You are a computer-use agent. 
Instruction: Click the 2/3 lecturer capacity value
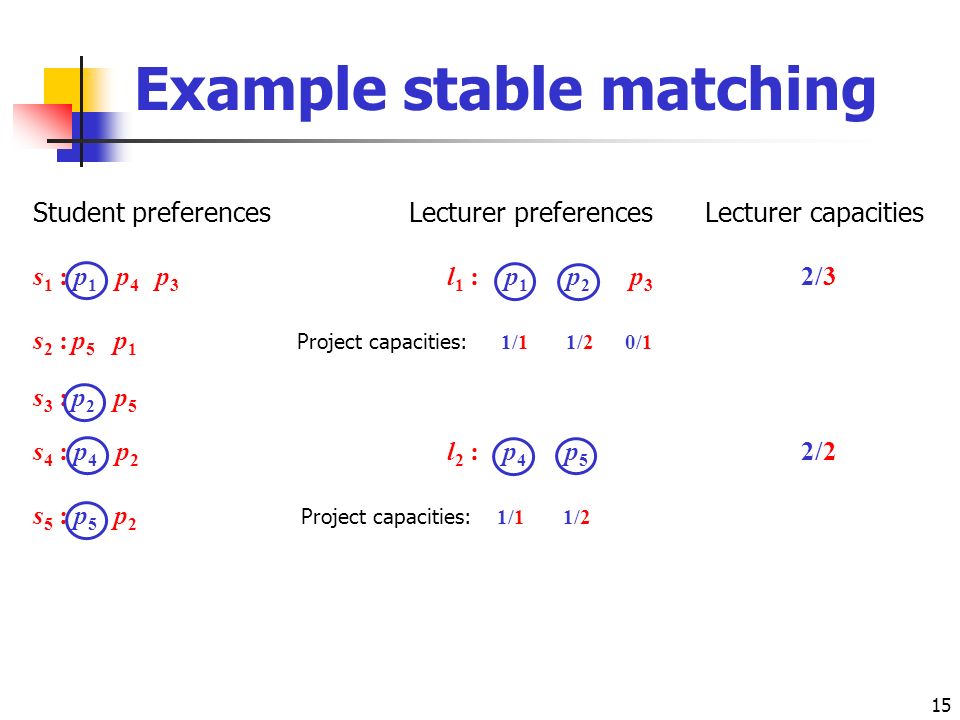coord(818,277)
